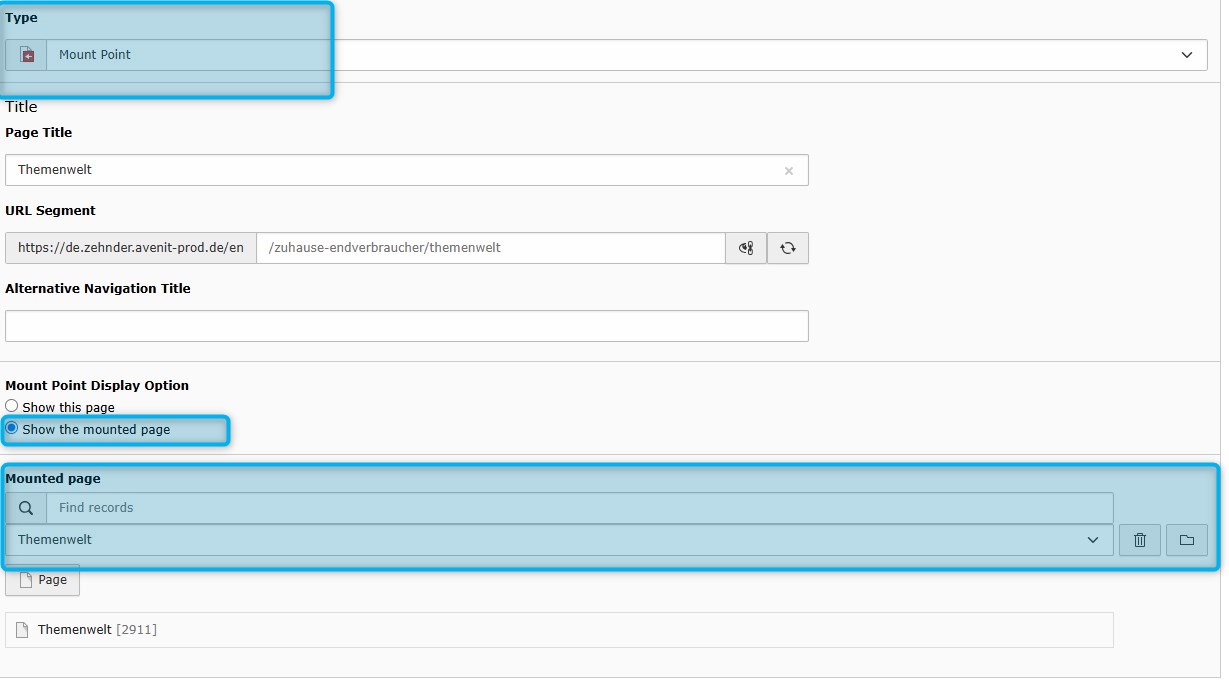The image size is (1229, 684).
Task: Click the Page button below Mounted page
Action: (43, 580)
